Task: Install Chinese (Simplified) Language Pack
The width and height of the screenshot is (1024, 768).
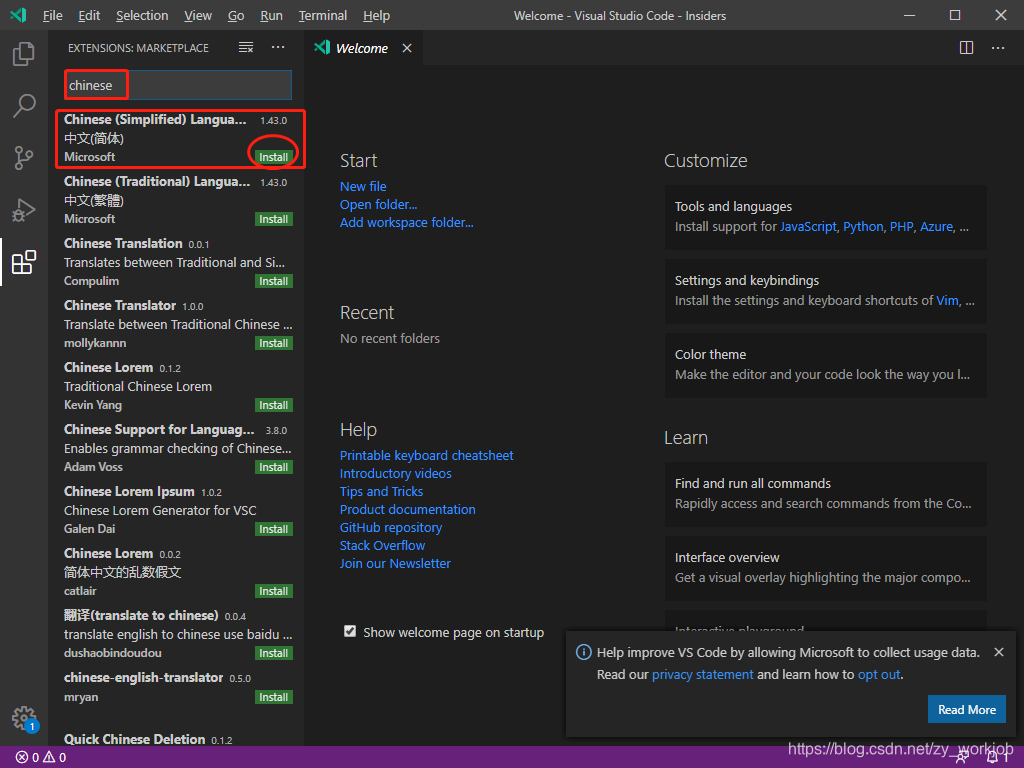Action: click(x=273, y=157)
